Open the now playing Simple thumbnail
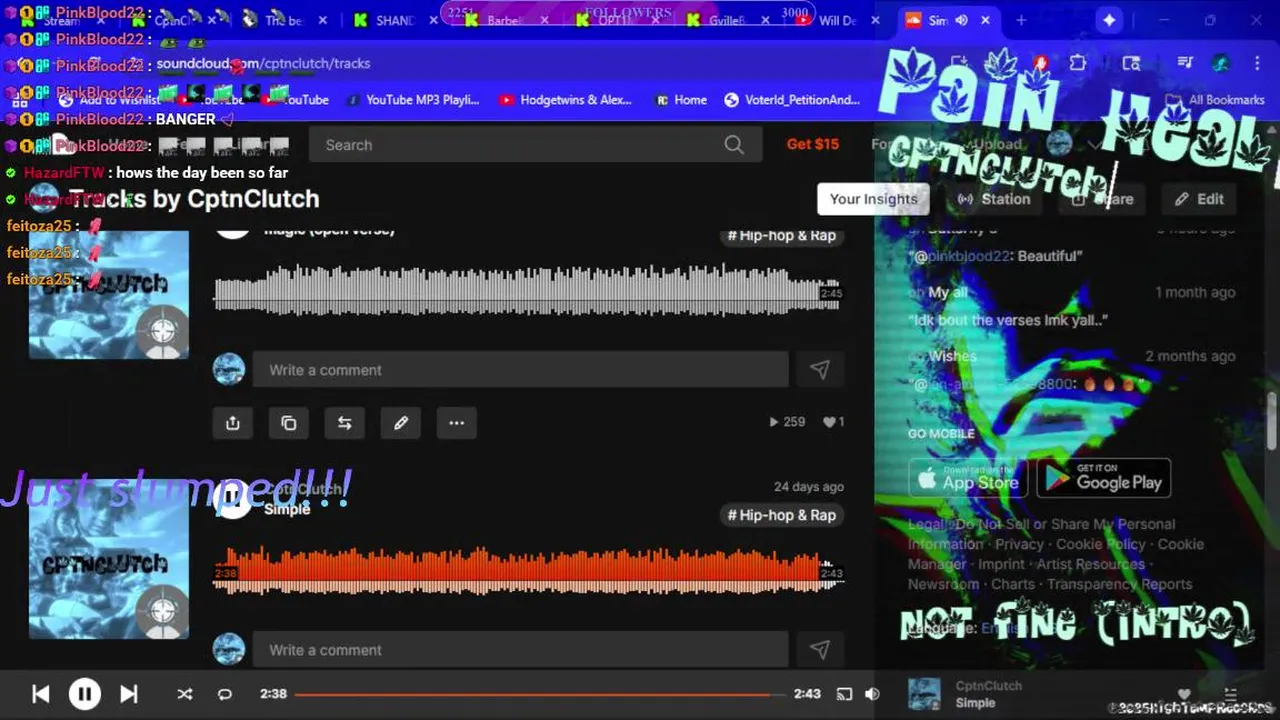 [x=924, y=694]
